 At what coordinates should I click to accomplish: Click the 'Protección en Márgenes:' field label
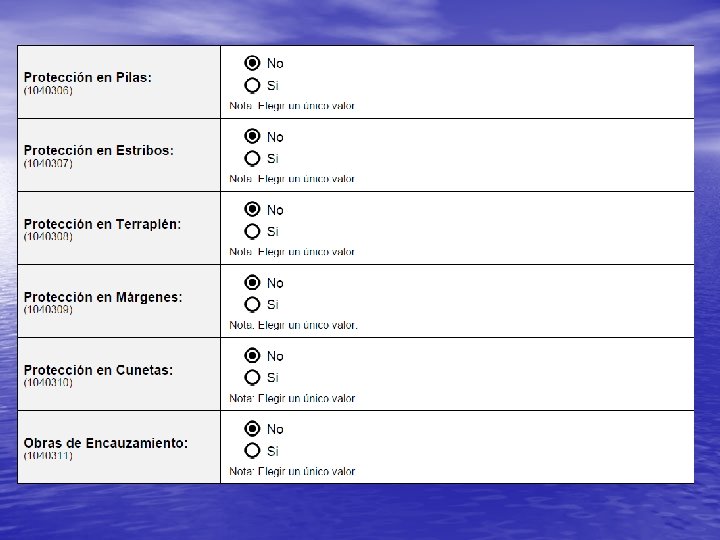click(x=103, y=297)
